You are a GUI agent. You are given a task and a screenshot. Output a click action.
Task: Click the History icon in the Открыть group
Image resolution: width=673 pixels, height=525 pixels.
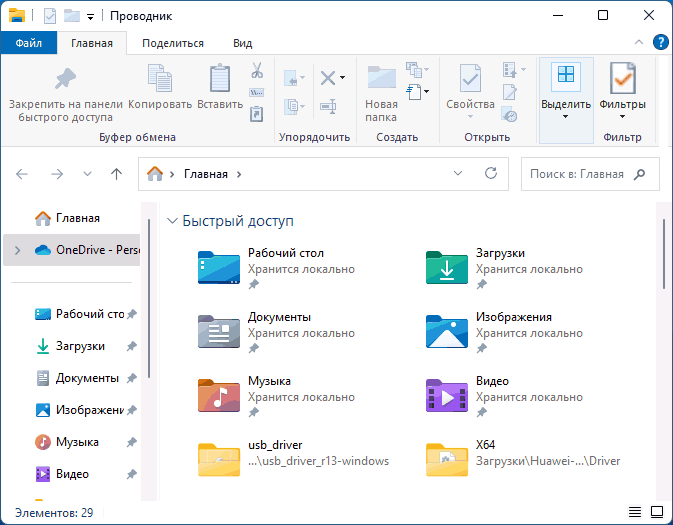[x=509, y=115]
